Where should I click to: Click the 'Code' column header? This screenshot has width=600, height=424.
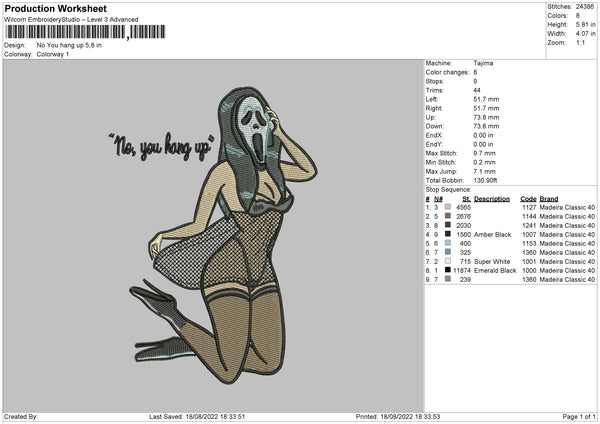[x=528, y=199]
